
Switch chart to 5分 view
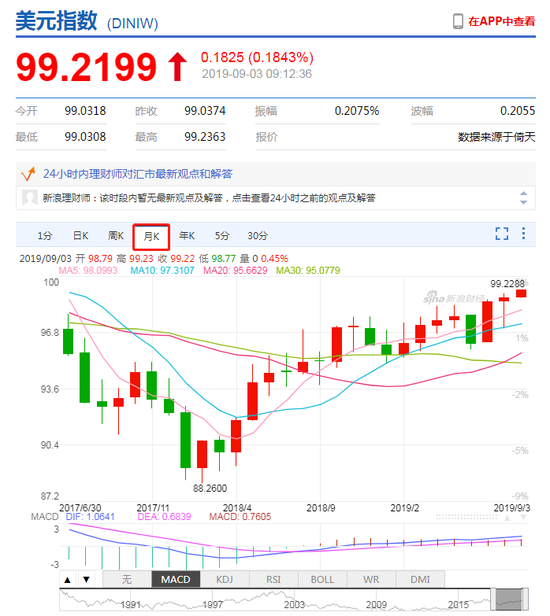coord(222,236)
